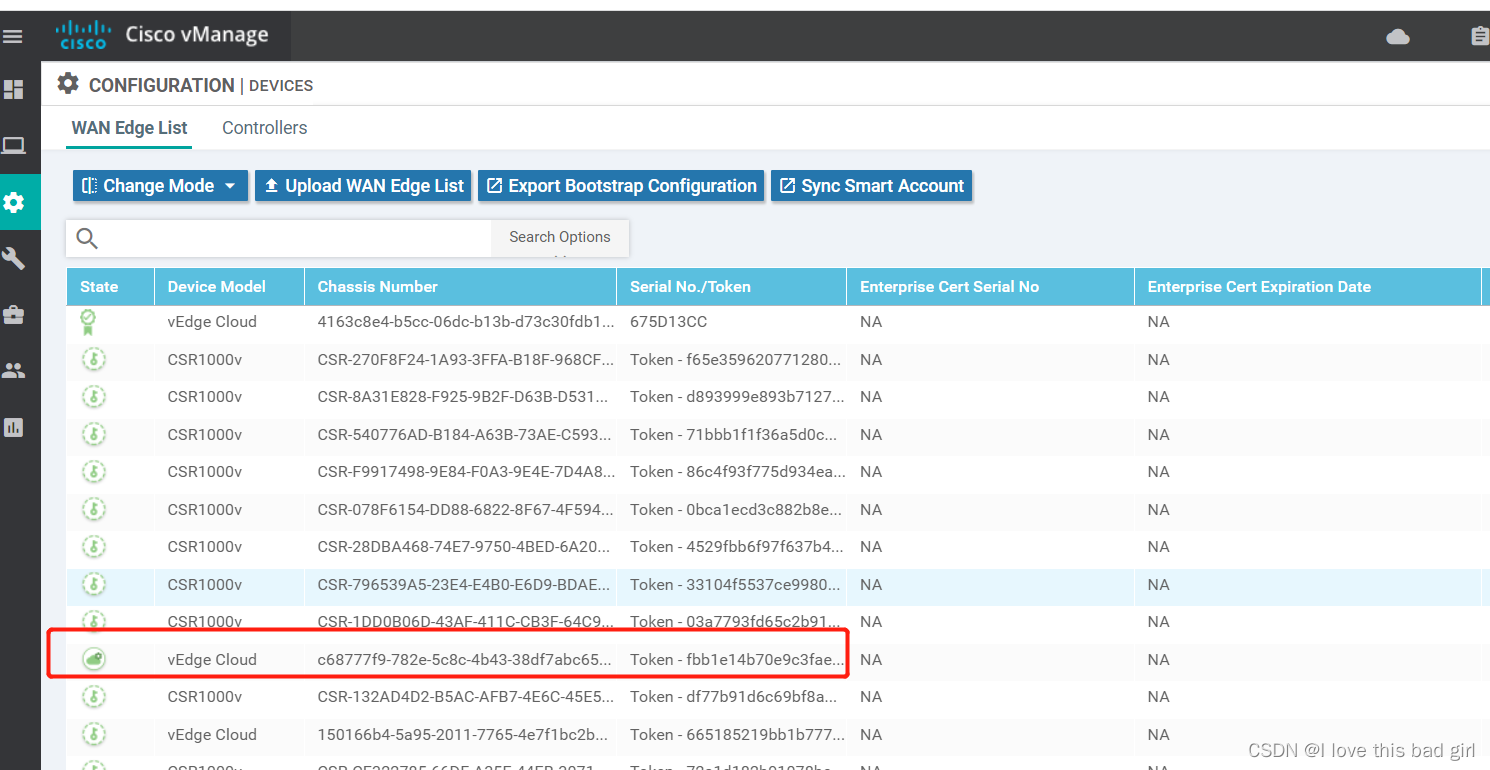This screenshot has width=1490, height=770.
Task: Select token 0bca1ecd3c882b8e cell
Action: 731,510
